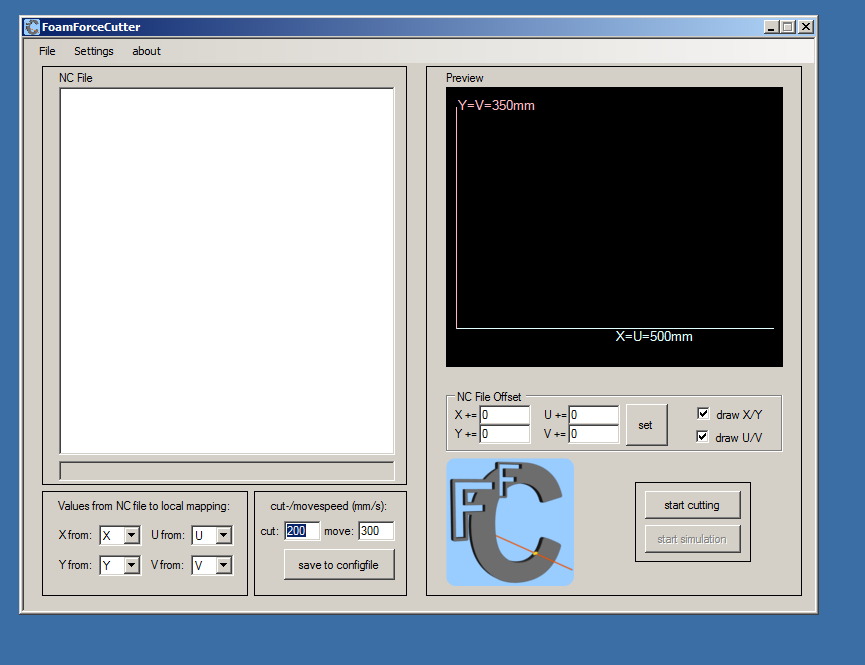The image size is (865, 665).
Task: Click the black Preview canvas
Action: point(614,226)
